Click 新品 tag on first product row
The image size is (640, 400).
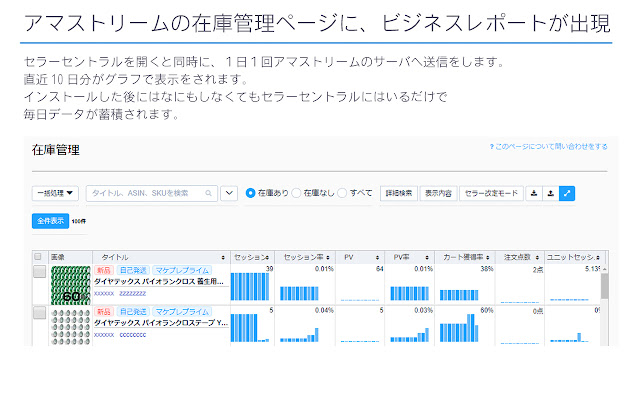click(104, 270)
